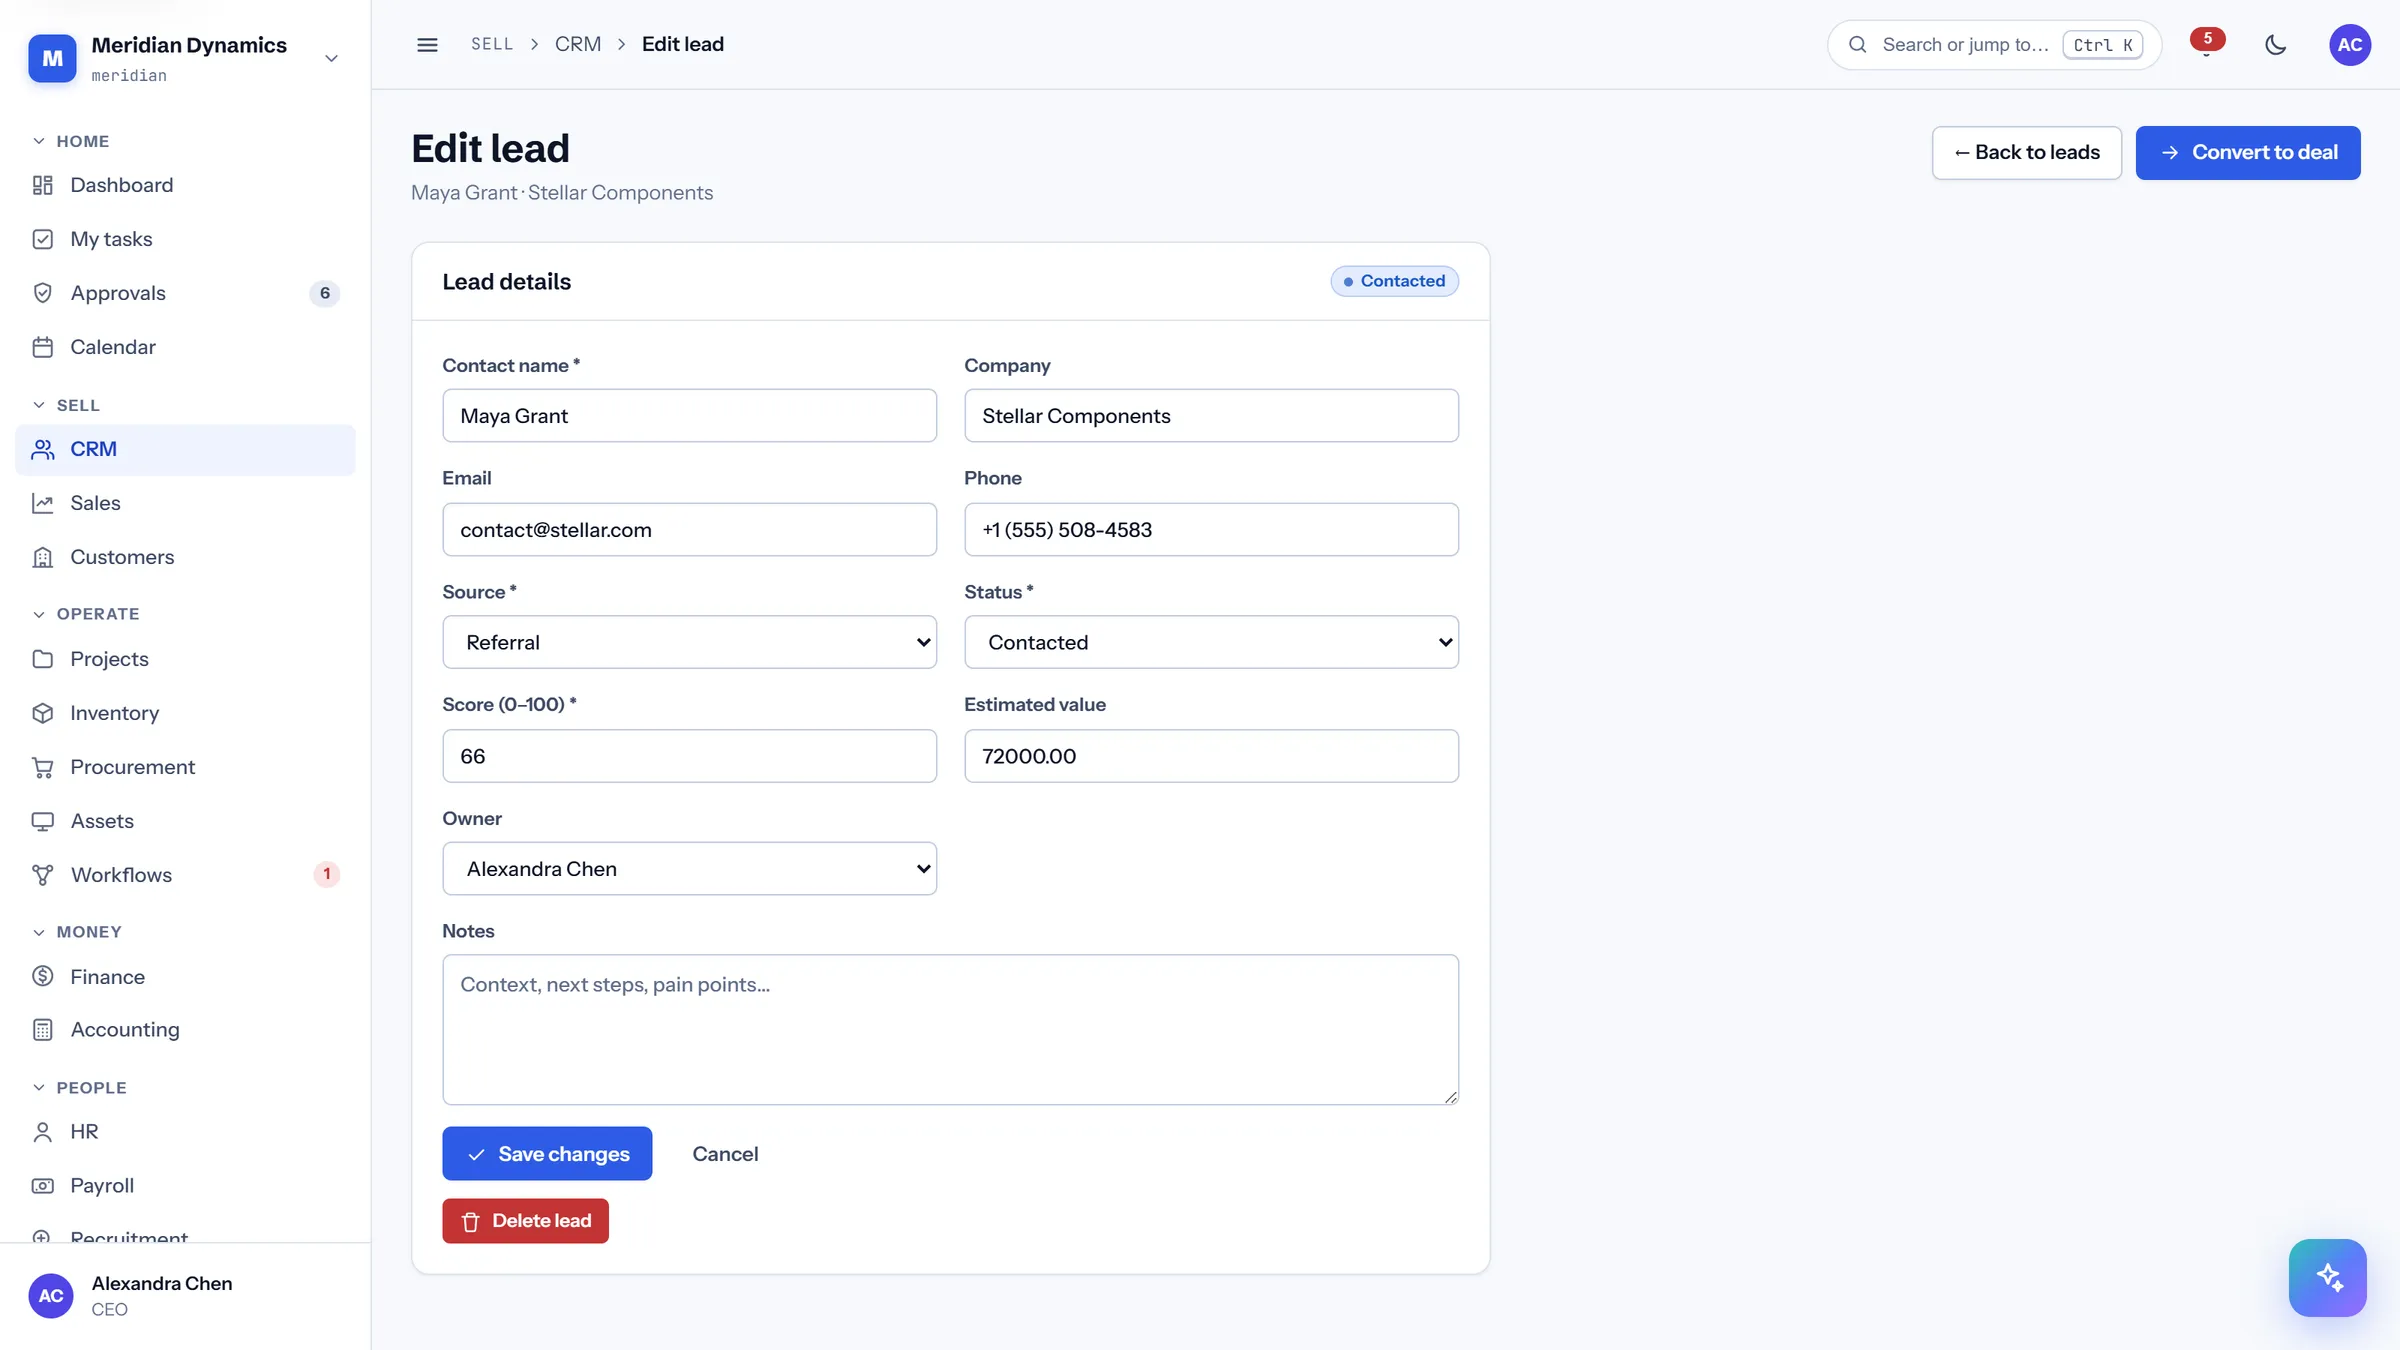2400x1350 pixels.
Task: Open the Status dropdown showing Contacted
Action: (1211, 642)
